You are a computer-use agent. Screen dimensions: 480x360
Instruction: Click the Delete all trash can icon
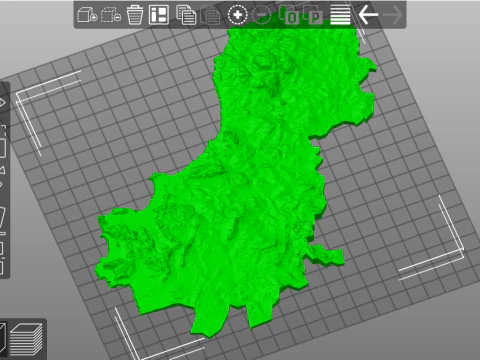tap(135, 15)
